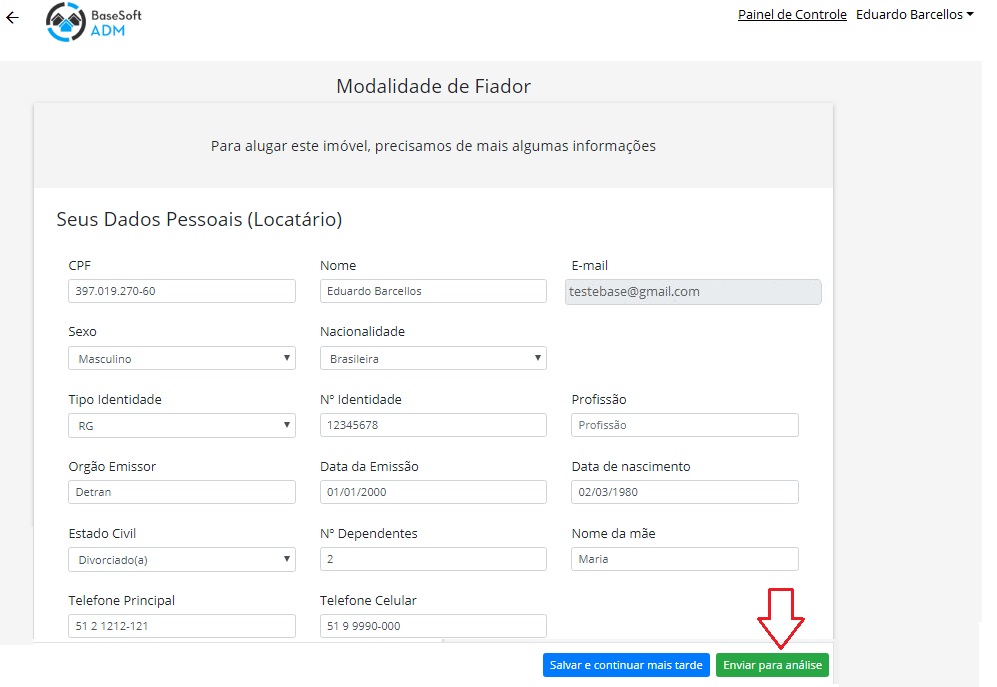Image resolution: width=997 pixels, height=687 pixels.
Task: Open the Sexo dropdown
Action: click(182, 358)
